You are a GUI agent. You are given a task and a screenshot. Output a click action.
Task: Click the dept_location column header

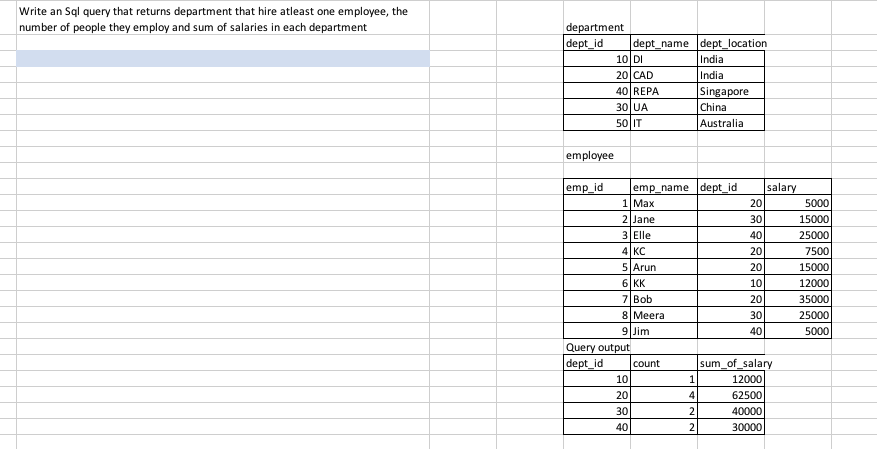[731, 43]
